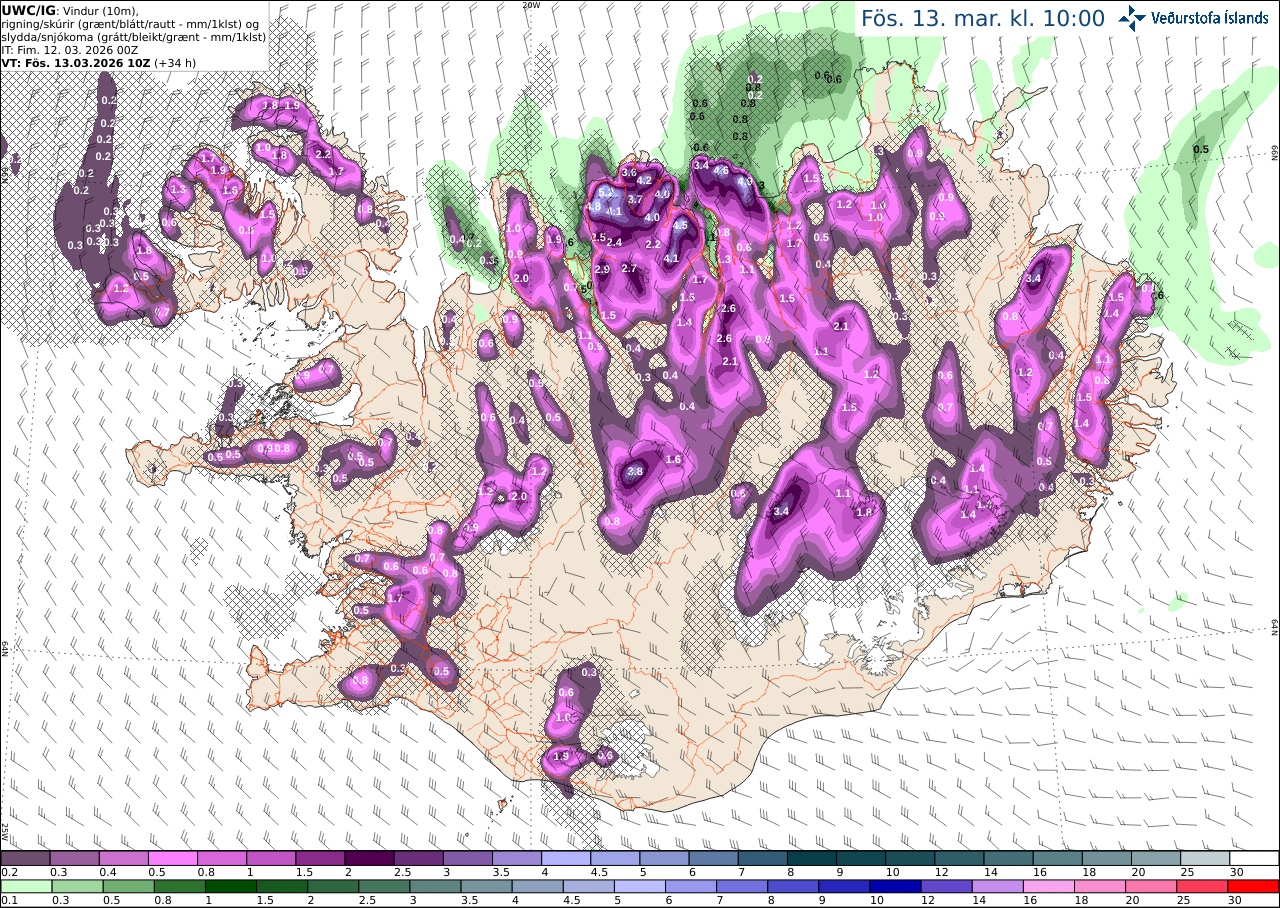The width and height of the screenshot is (1280, 908).
Task: Click top legend gray swatch starting at 25
Action: pyautogui.click(x=1205, y=858)
